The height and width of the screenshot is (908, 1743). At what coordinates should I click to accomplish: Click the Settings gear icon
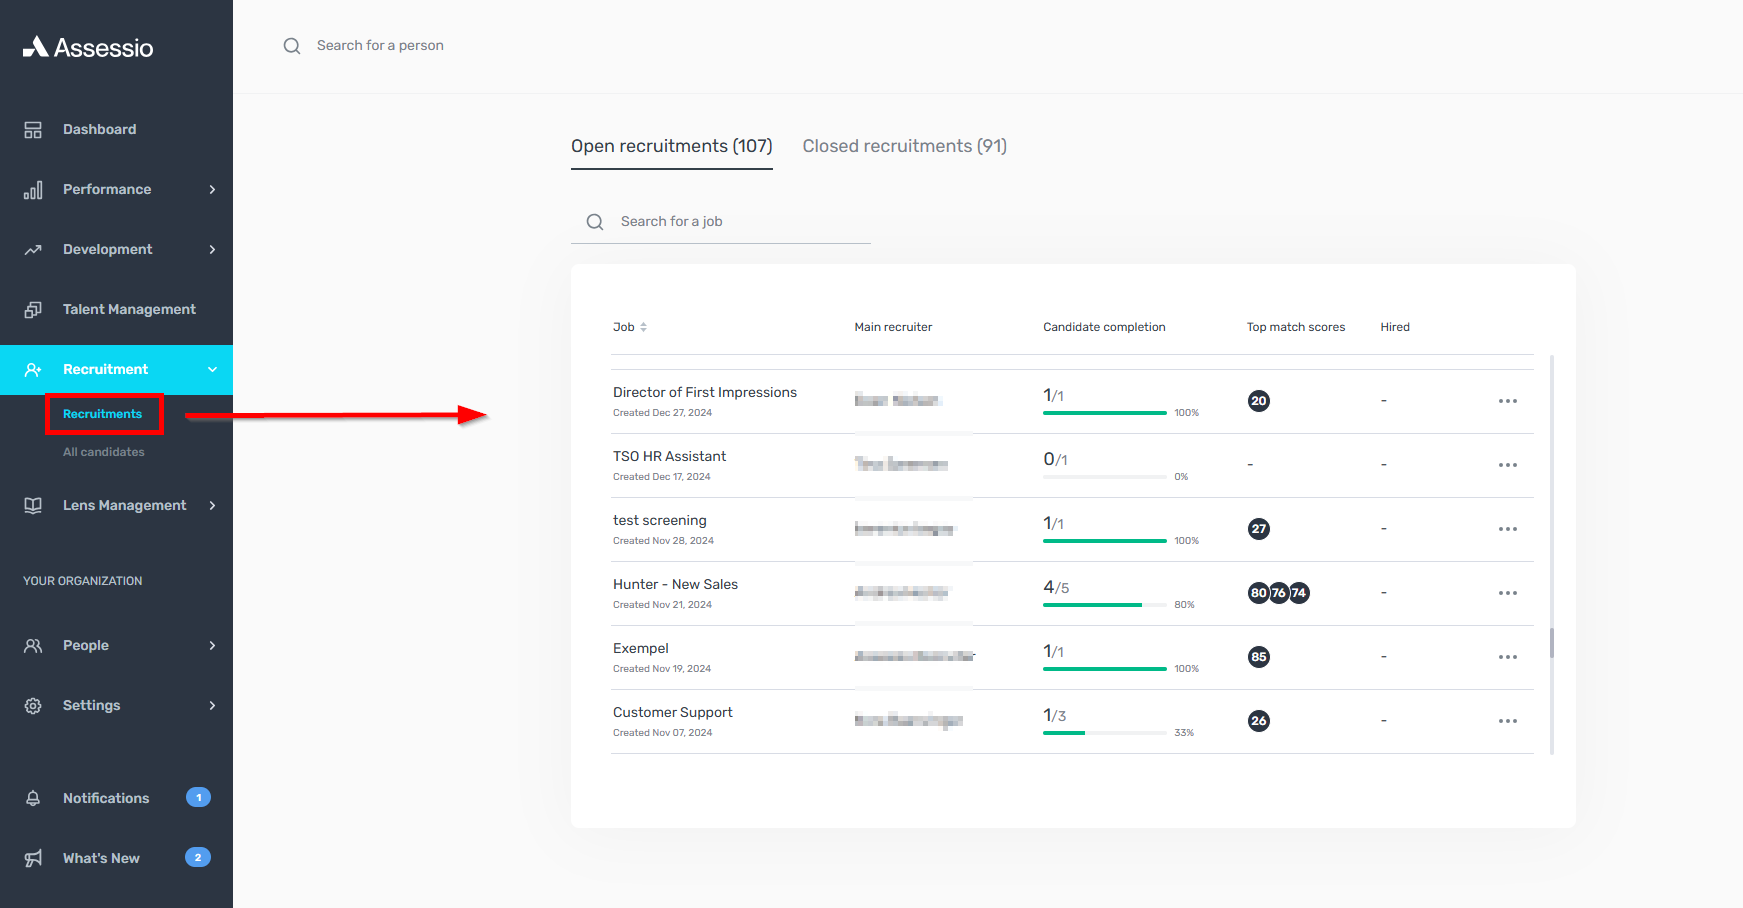pos(33,706)
